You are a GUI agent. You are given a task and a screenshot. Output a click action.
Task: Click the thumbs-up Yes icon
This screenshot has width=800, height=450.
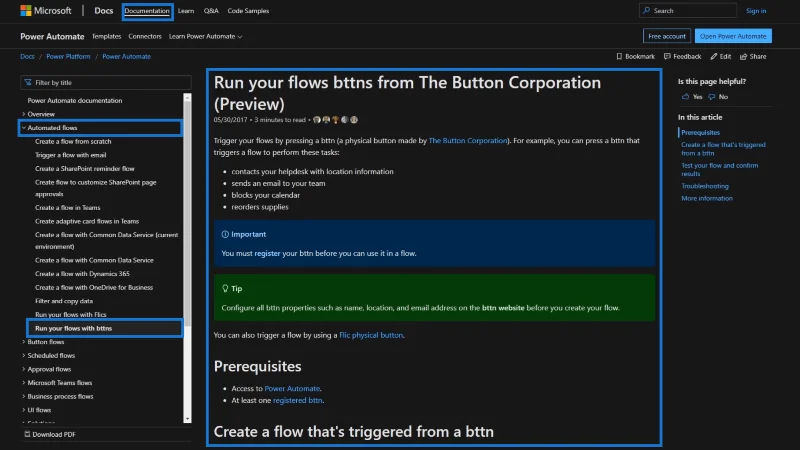point(685,96)
